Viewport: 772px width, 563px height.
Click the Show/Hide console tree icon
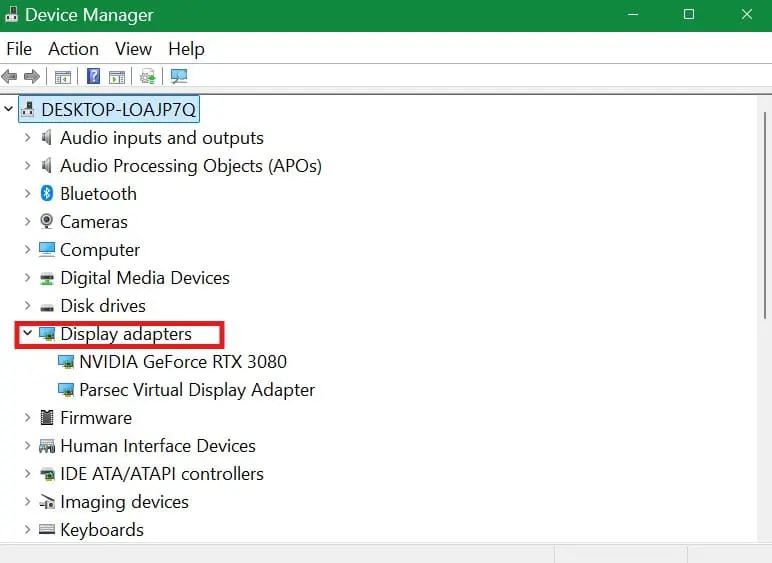pos(63,77)
